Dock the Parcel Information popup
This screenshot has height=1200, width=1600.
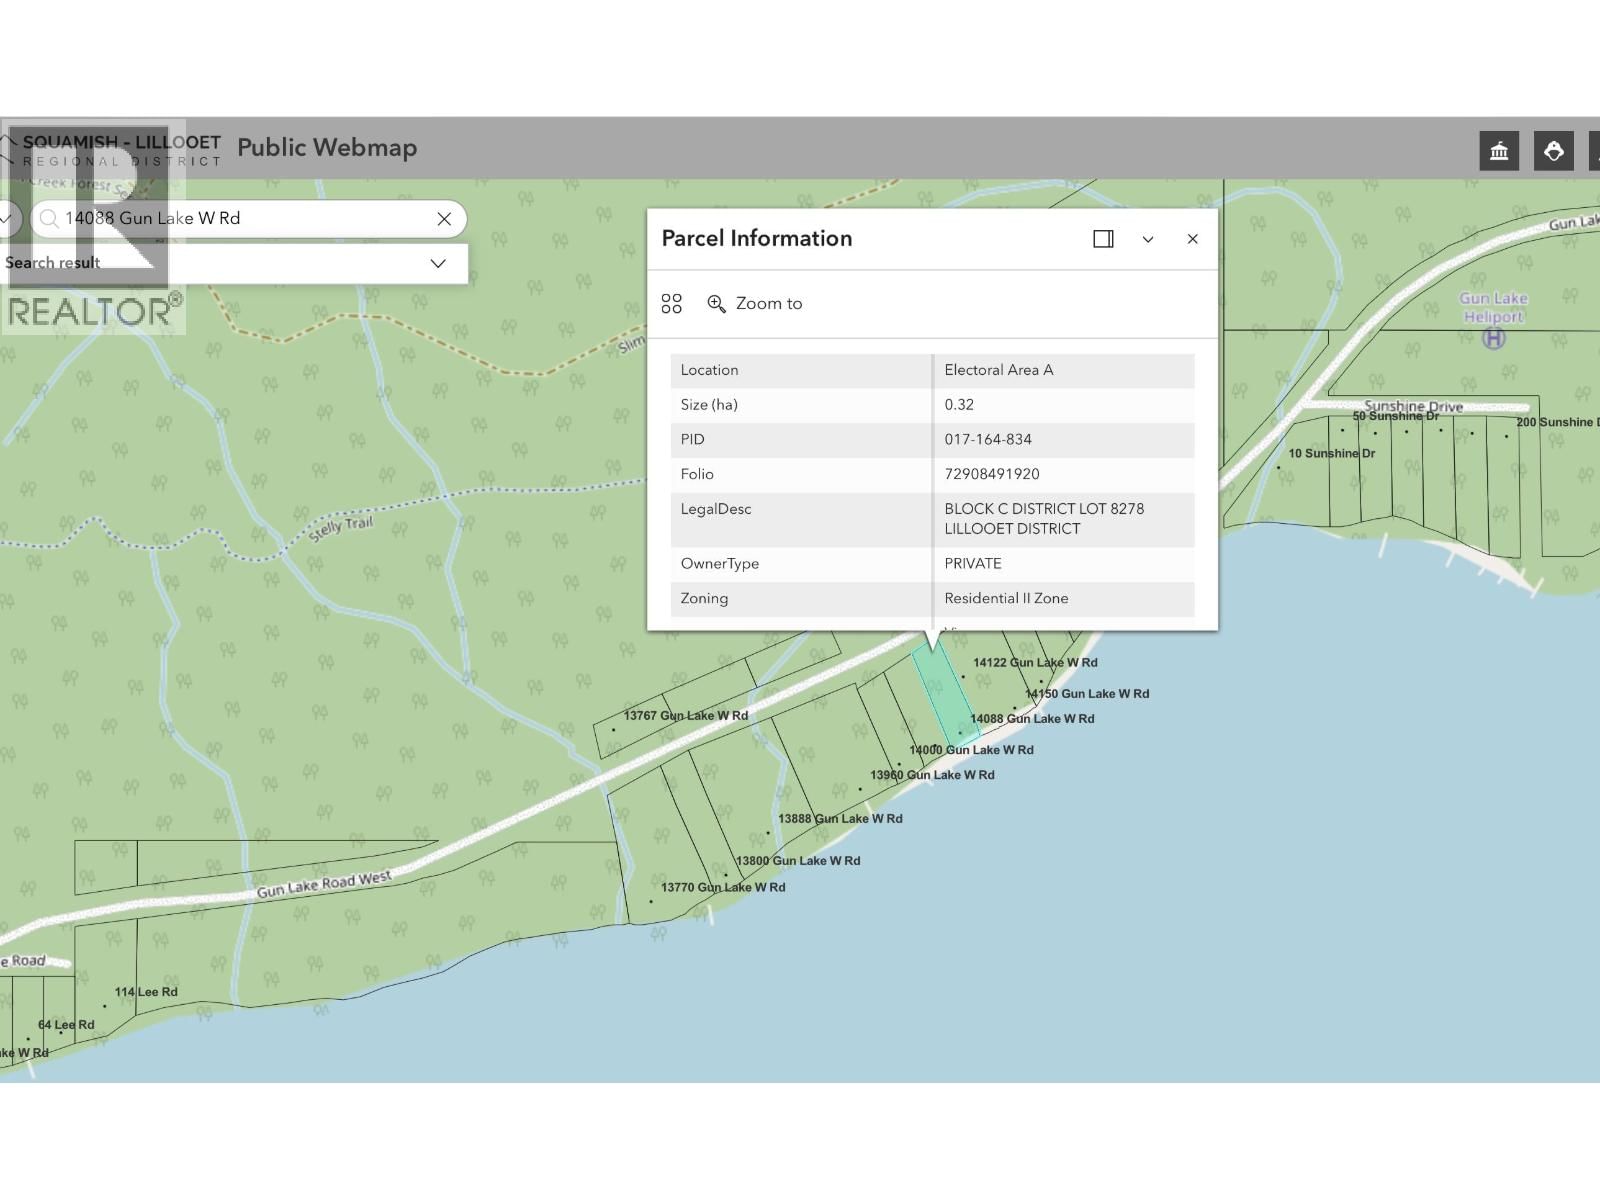click(x=1103, y=239)
